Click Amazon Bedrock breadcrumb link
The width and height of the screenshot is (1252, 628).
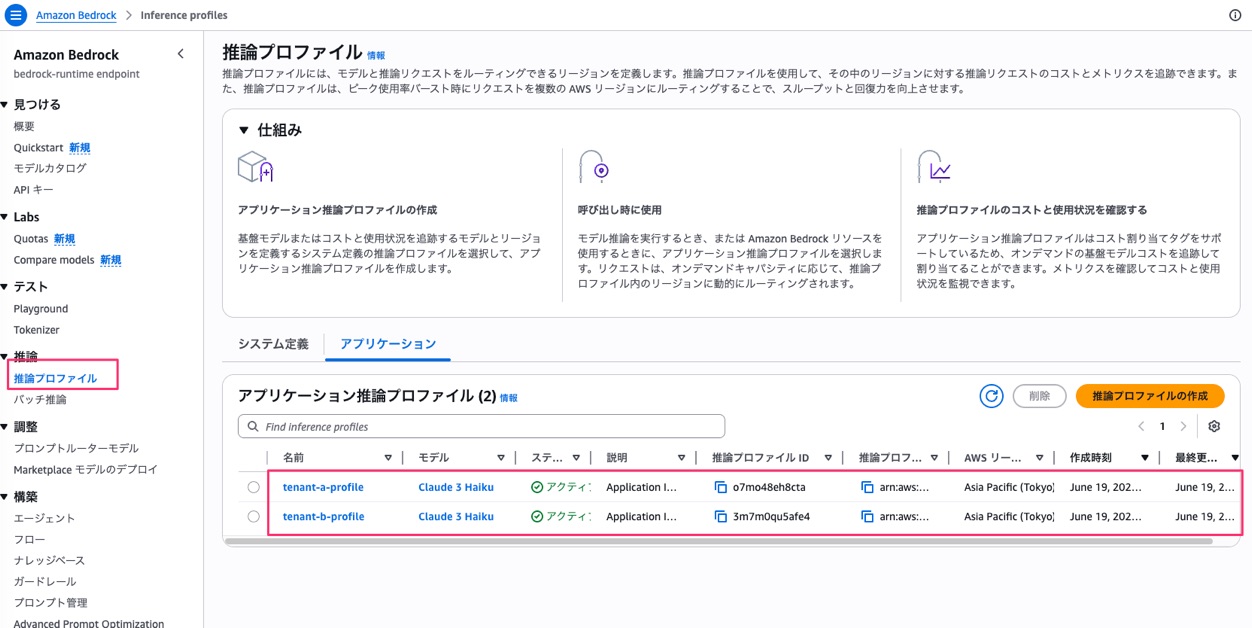click(x=76, y=15)
